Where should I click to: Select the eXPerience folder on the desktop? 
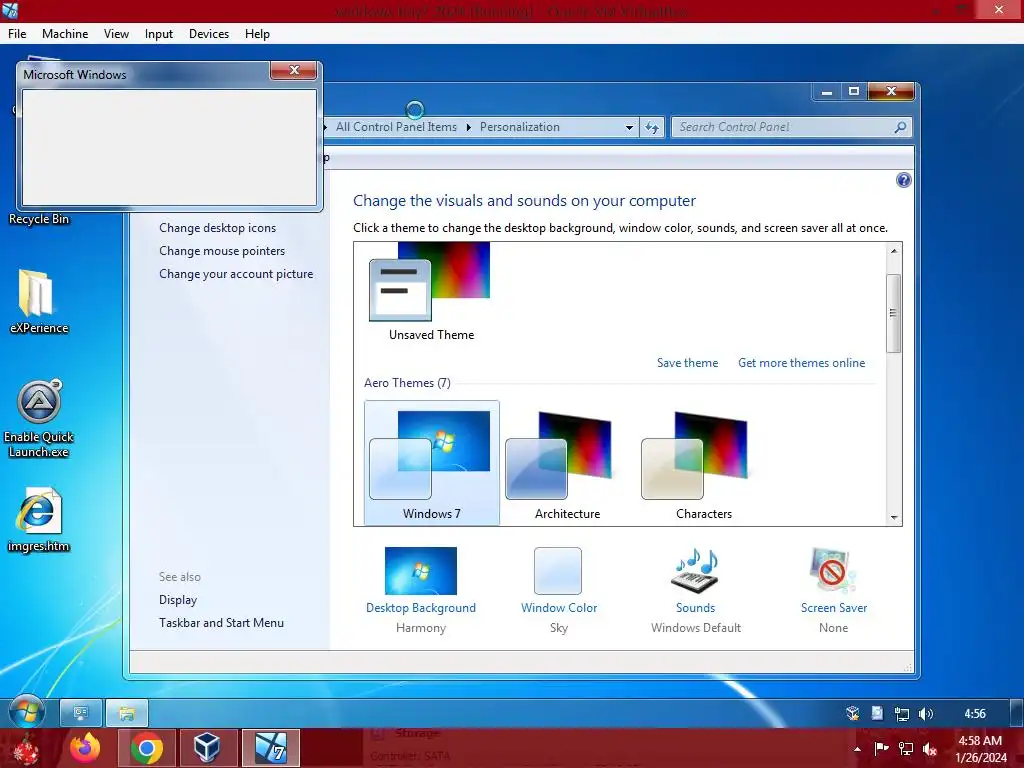pos(38,301)
